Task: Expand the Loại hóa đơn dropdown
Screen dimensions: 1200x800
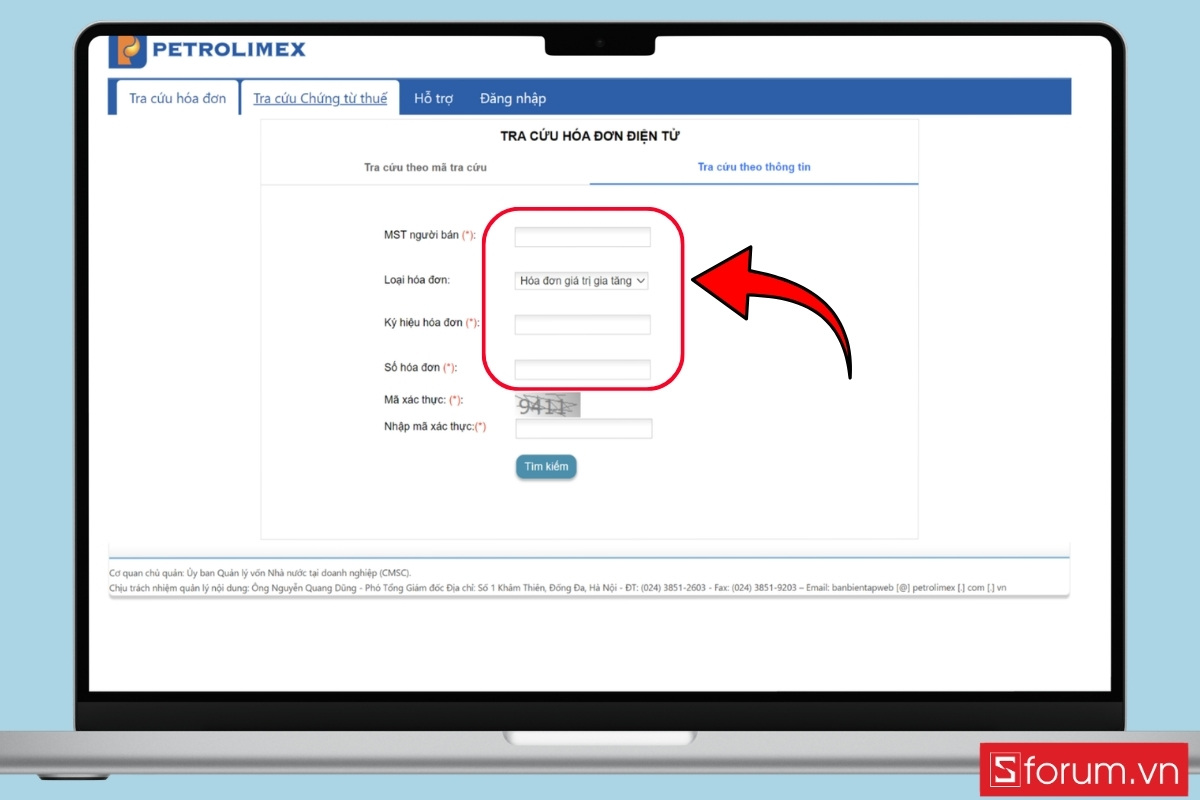Action: [x=582, y=281]
